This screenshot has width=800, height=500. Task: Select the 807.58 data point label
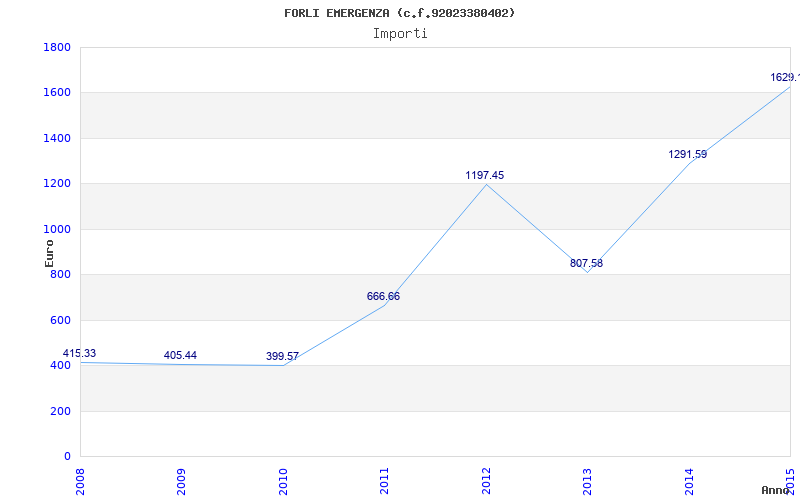586,263
